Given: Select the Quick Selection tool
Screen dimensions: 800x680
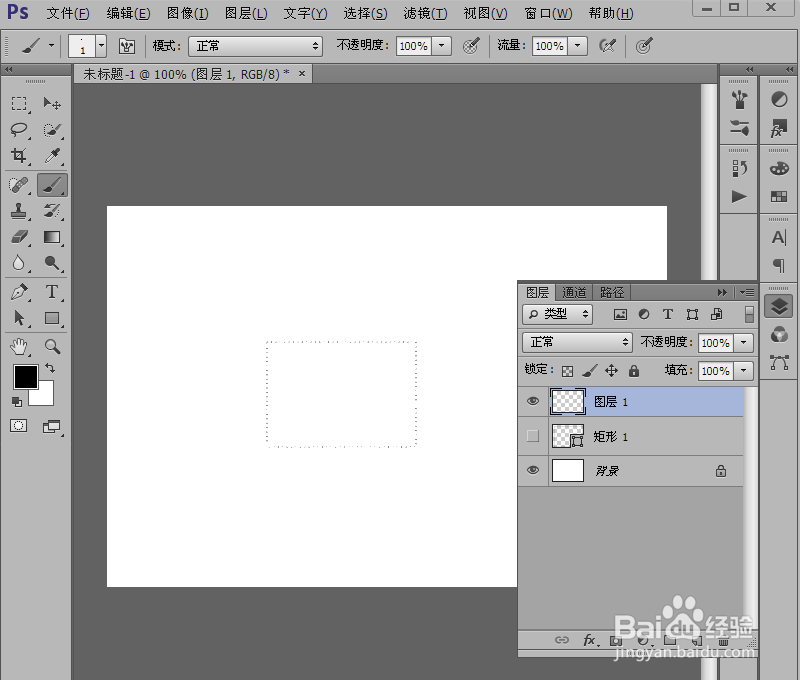Looking at the screenshot, I should pyautogui.click(x=52, y=130).
